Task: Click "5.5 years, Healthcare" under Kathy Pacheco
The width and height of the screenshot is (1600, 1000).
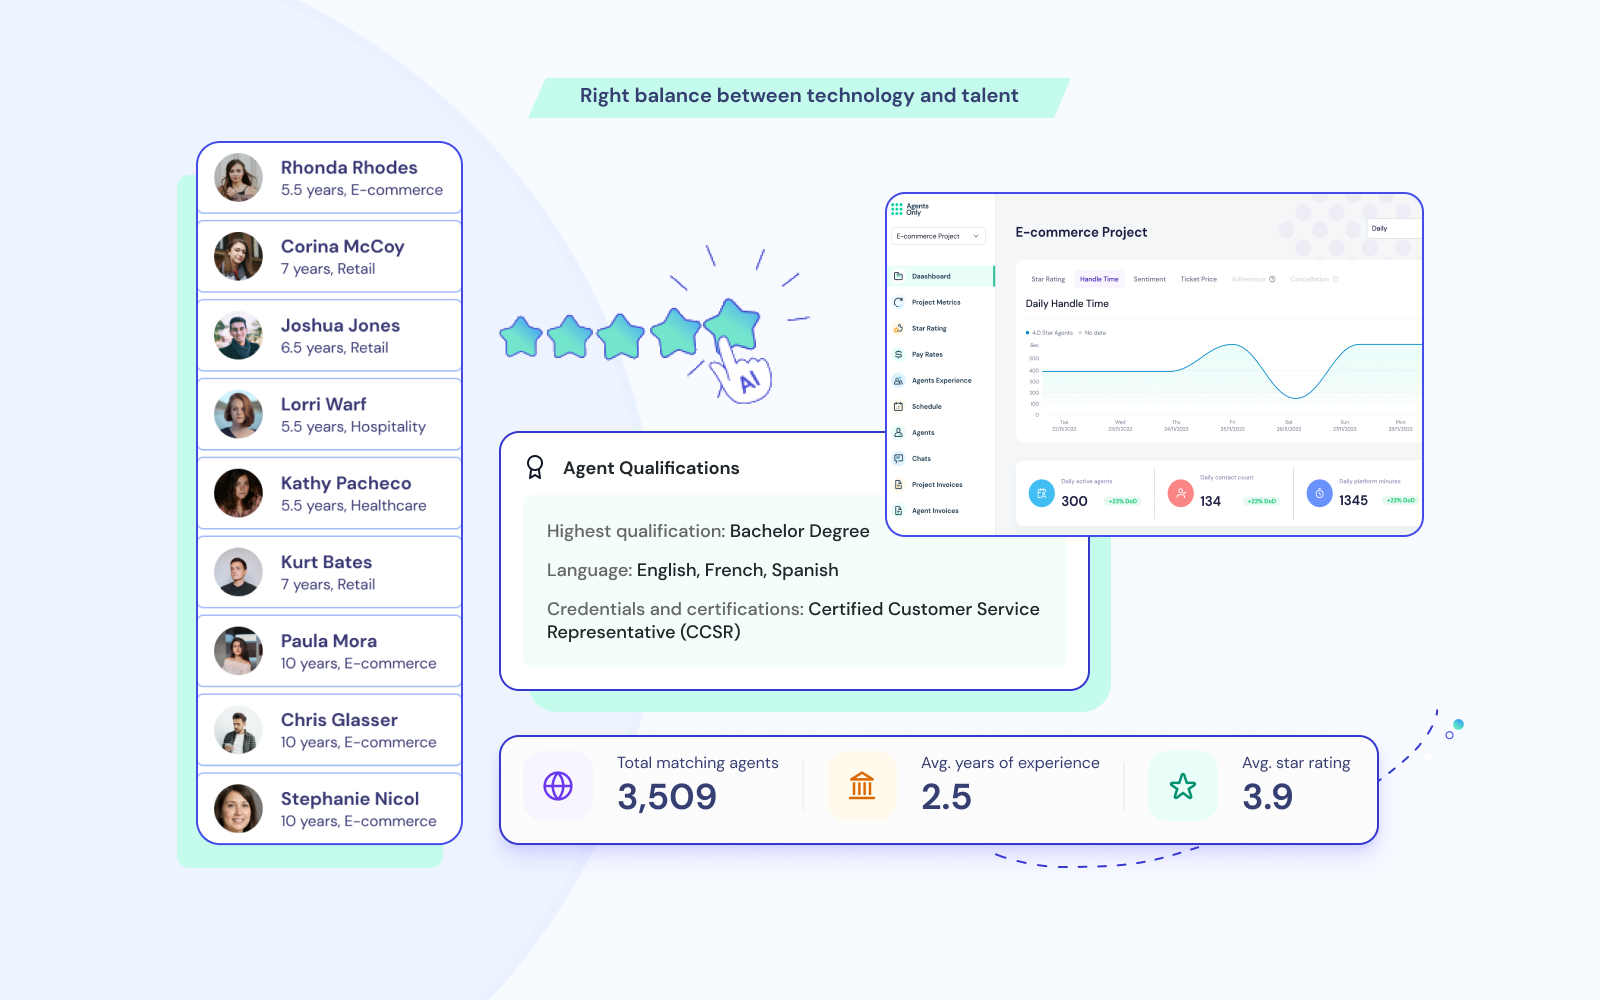Action: [353, 506]
